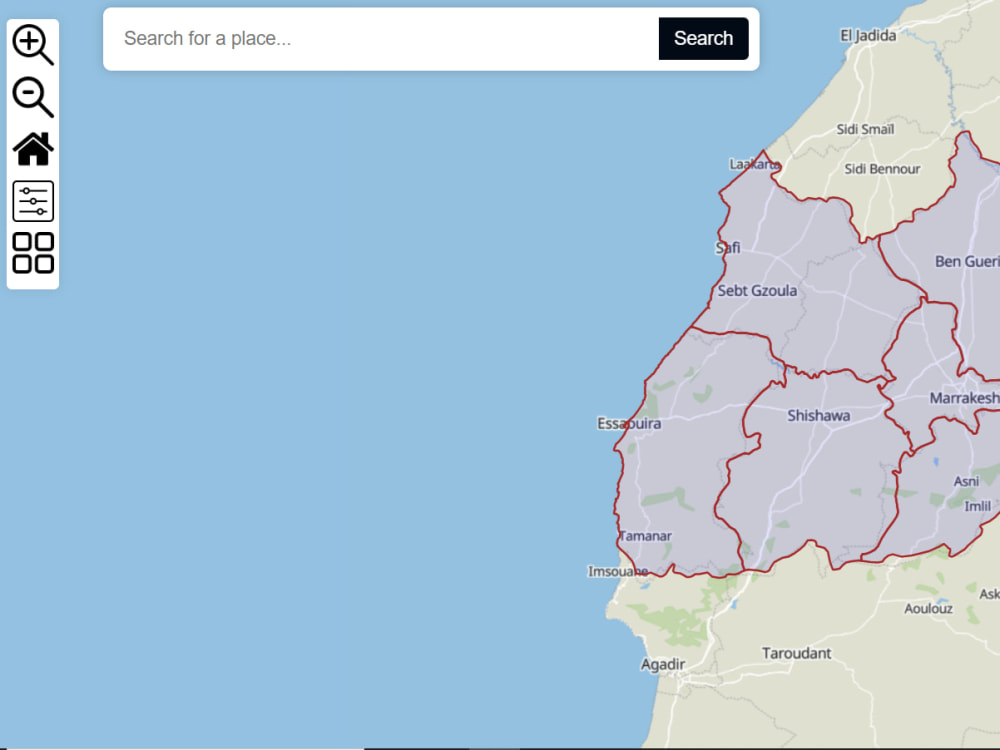
Task: Select the Sebt Gzoula label
Action: 759,291
